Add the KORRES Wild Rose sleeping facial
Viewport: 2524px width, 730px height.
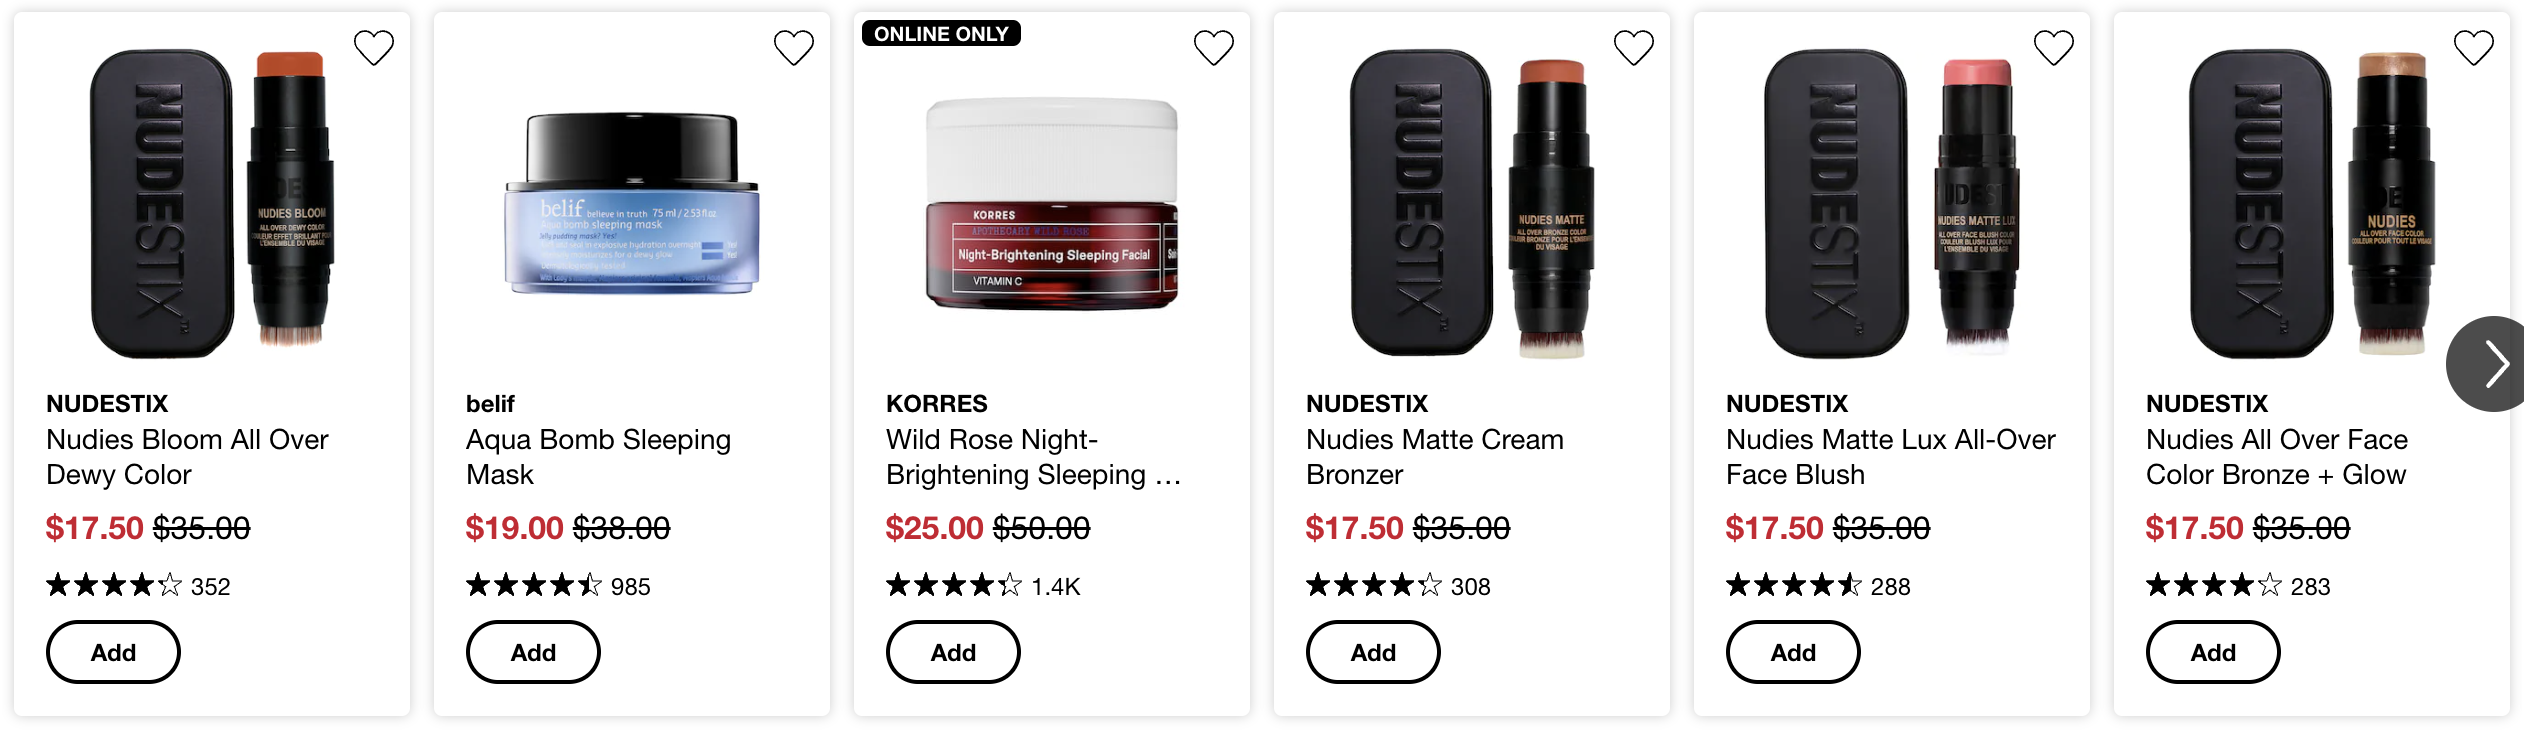(953, 652)
